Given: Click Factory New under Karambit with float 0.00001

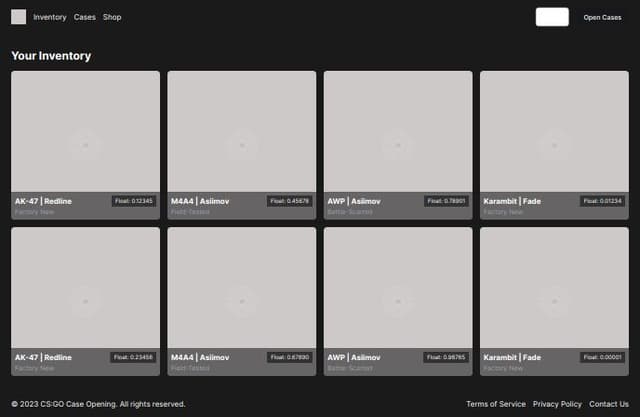Looking at the screenshot, I should point(503,368).
